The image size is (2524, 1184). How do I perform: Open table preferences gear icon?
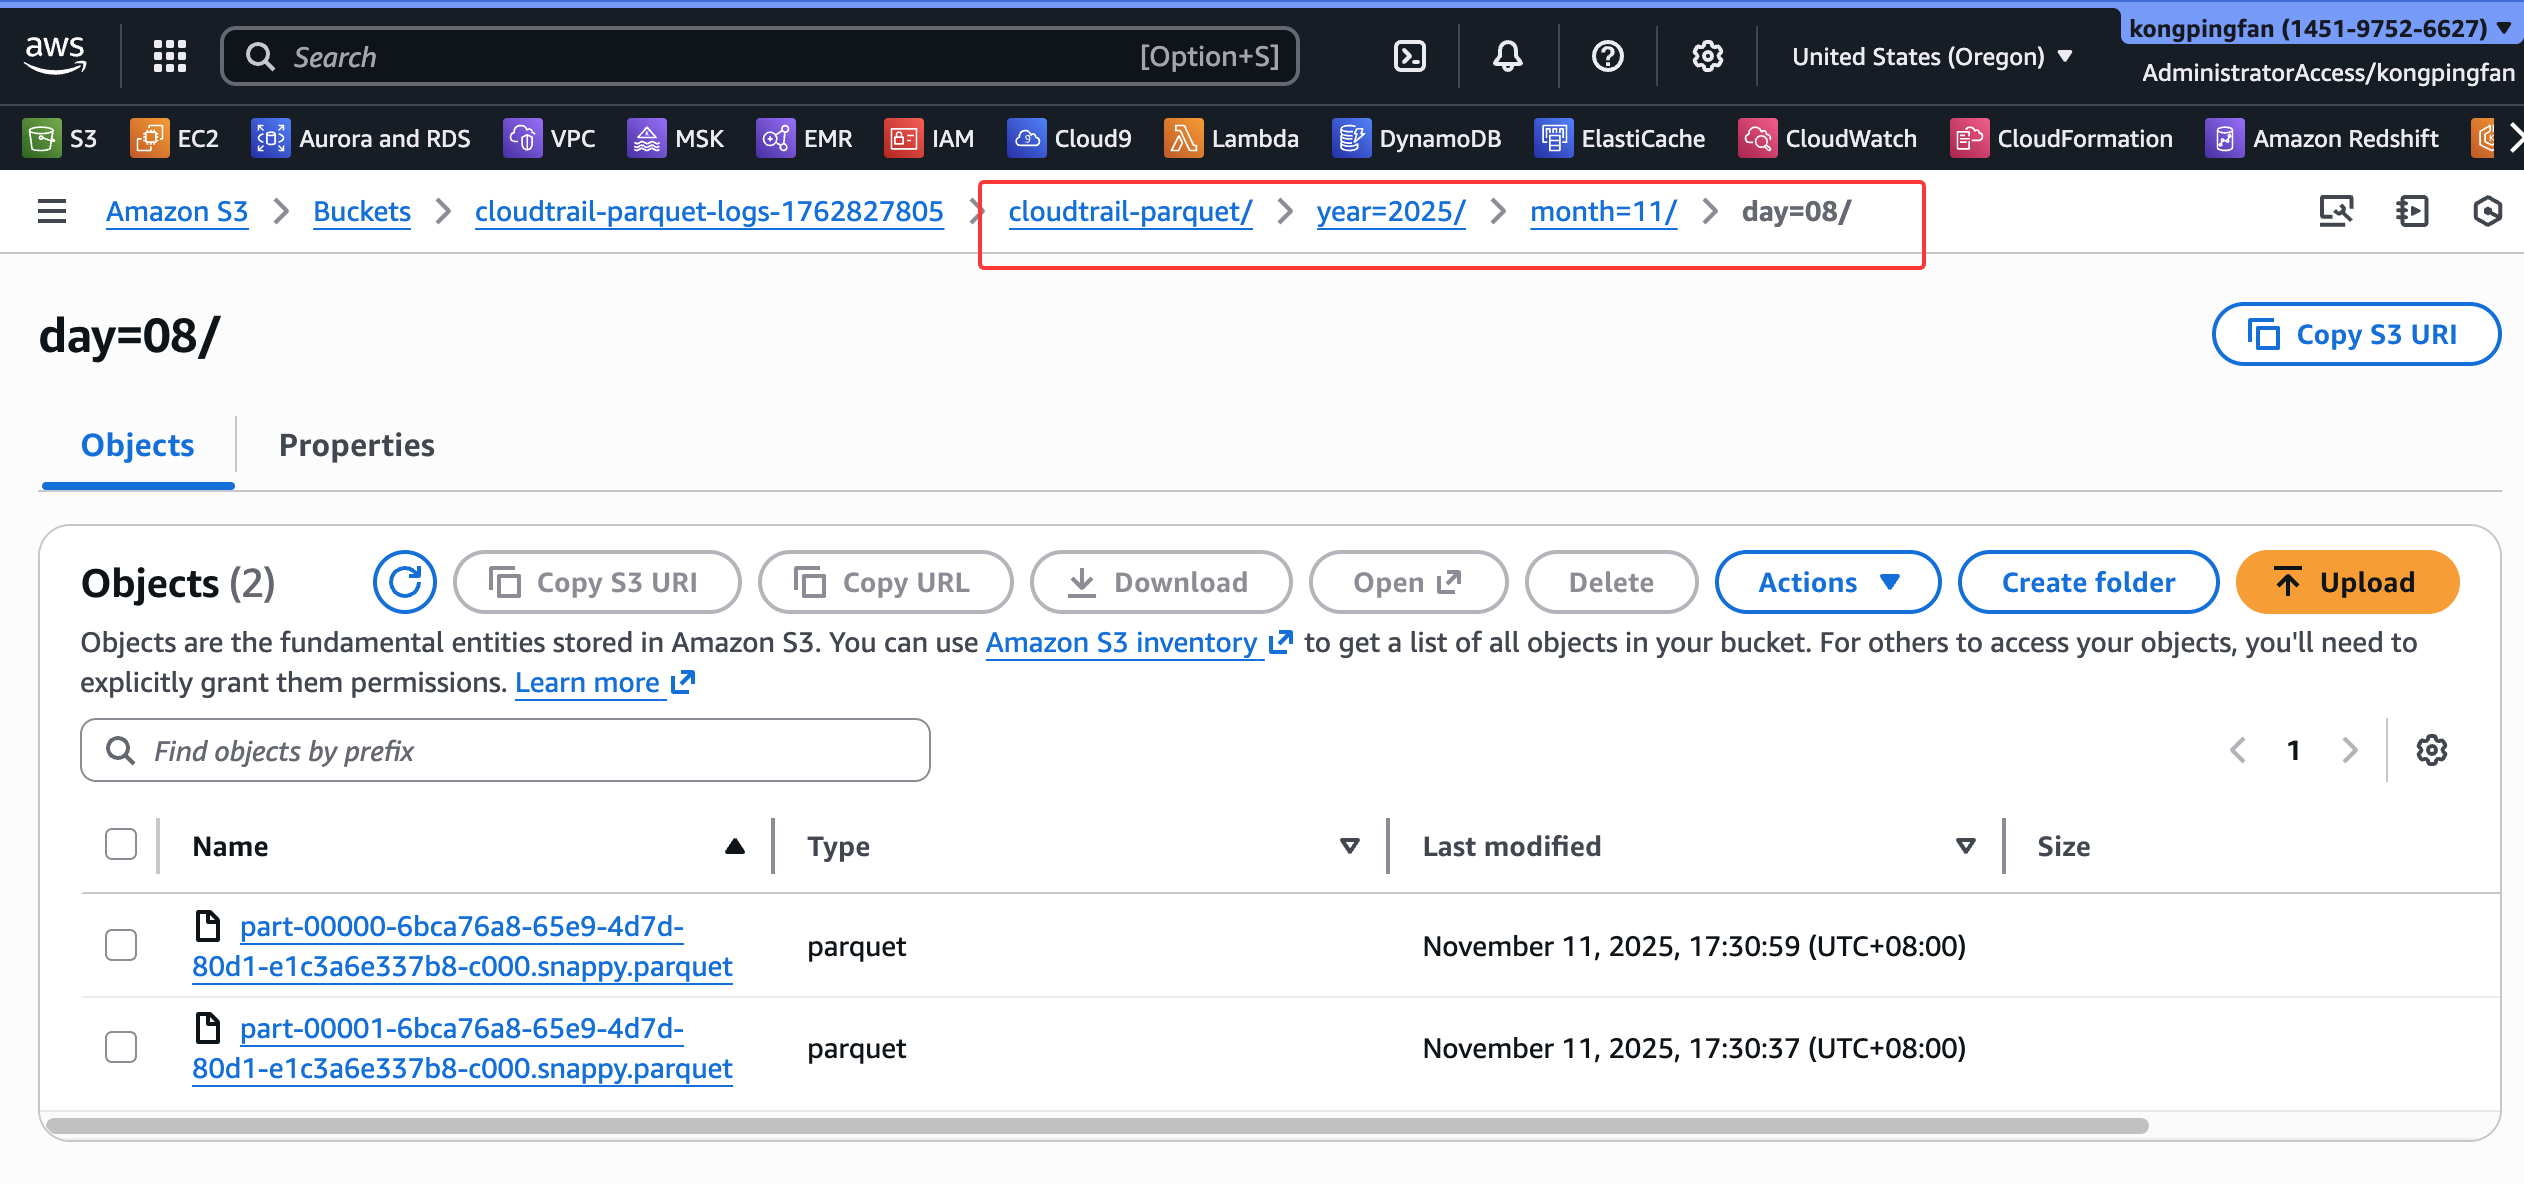[x=2431, y=750]
